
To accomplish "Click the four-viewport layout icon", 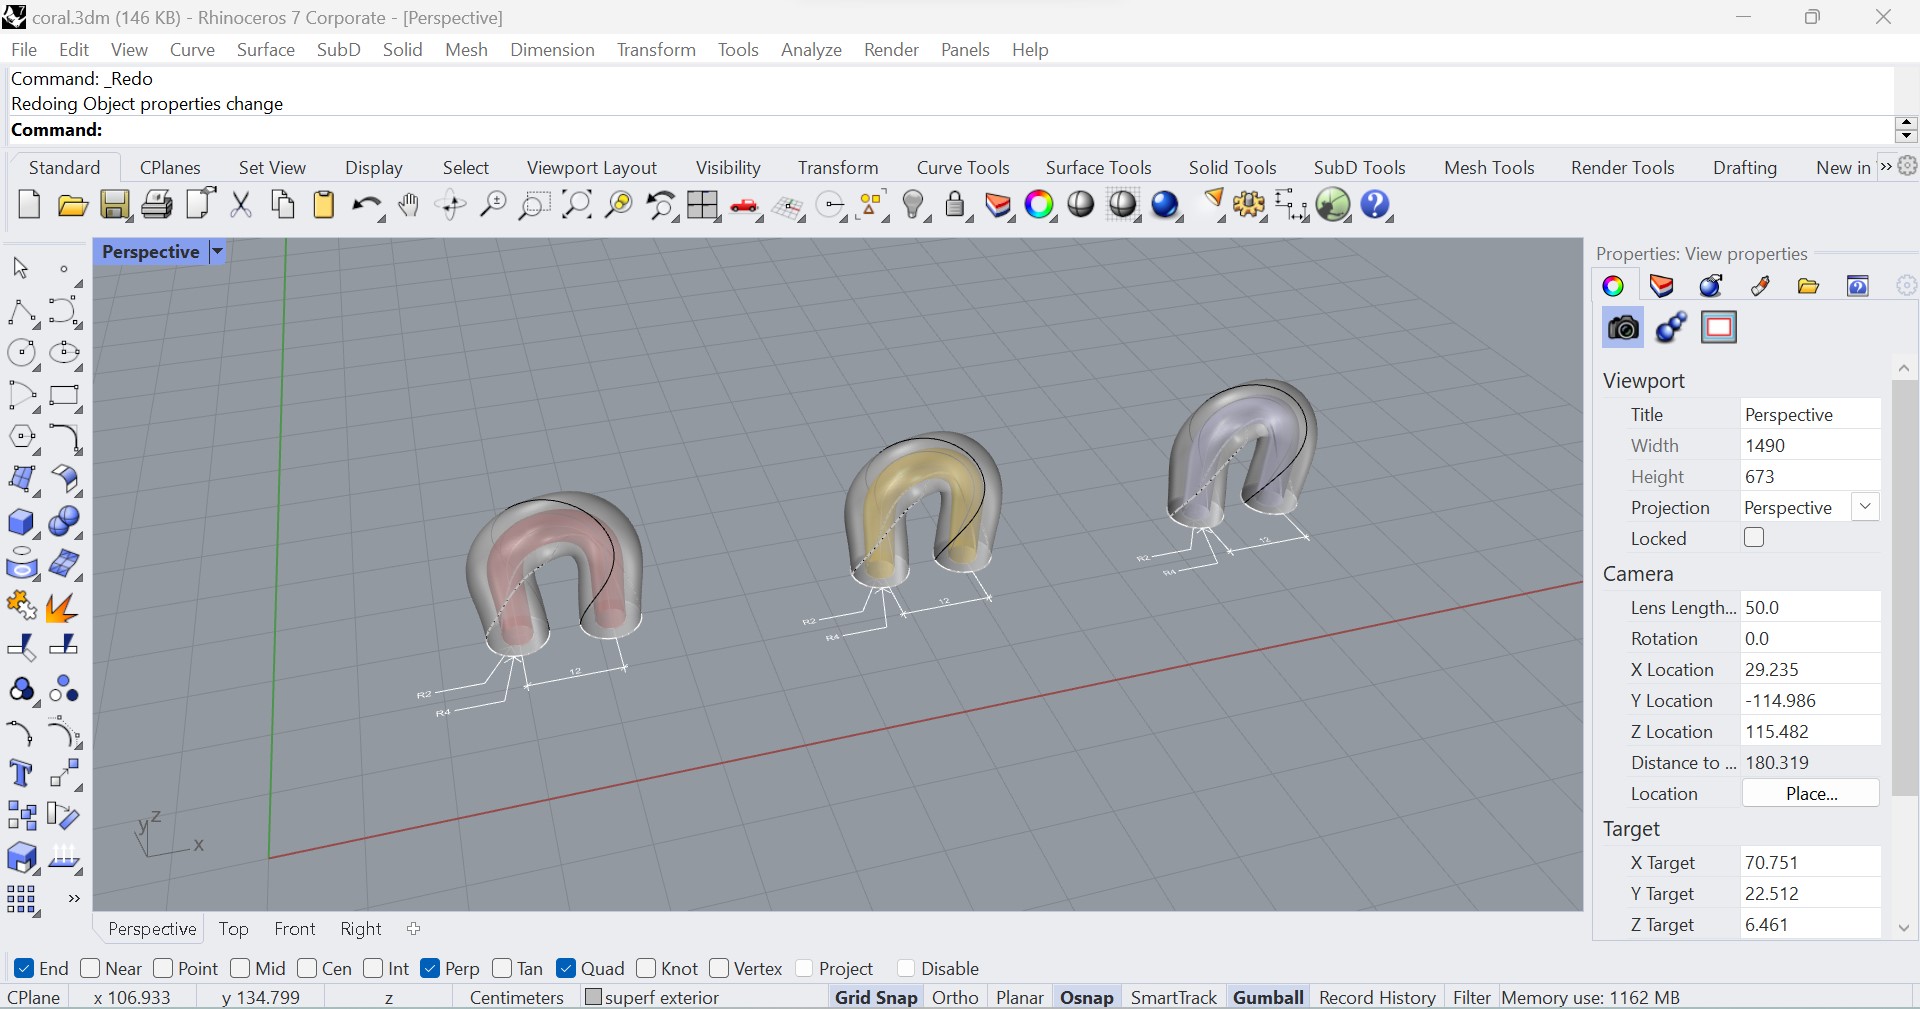I will coord(702,205).
